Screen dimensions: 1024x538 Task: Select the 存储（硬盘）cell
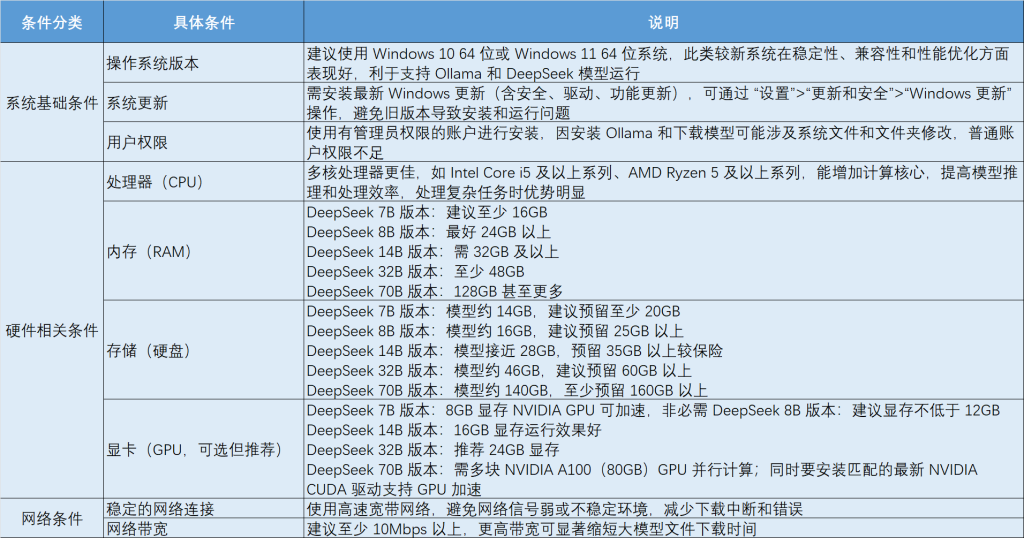[x=150, y=350]
